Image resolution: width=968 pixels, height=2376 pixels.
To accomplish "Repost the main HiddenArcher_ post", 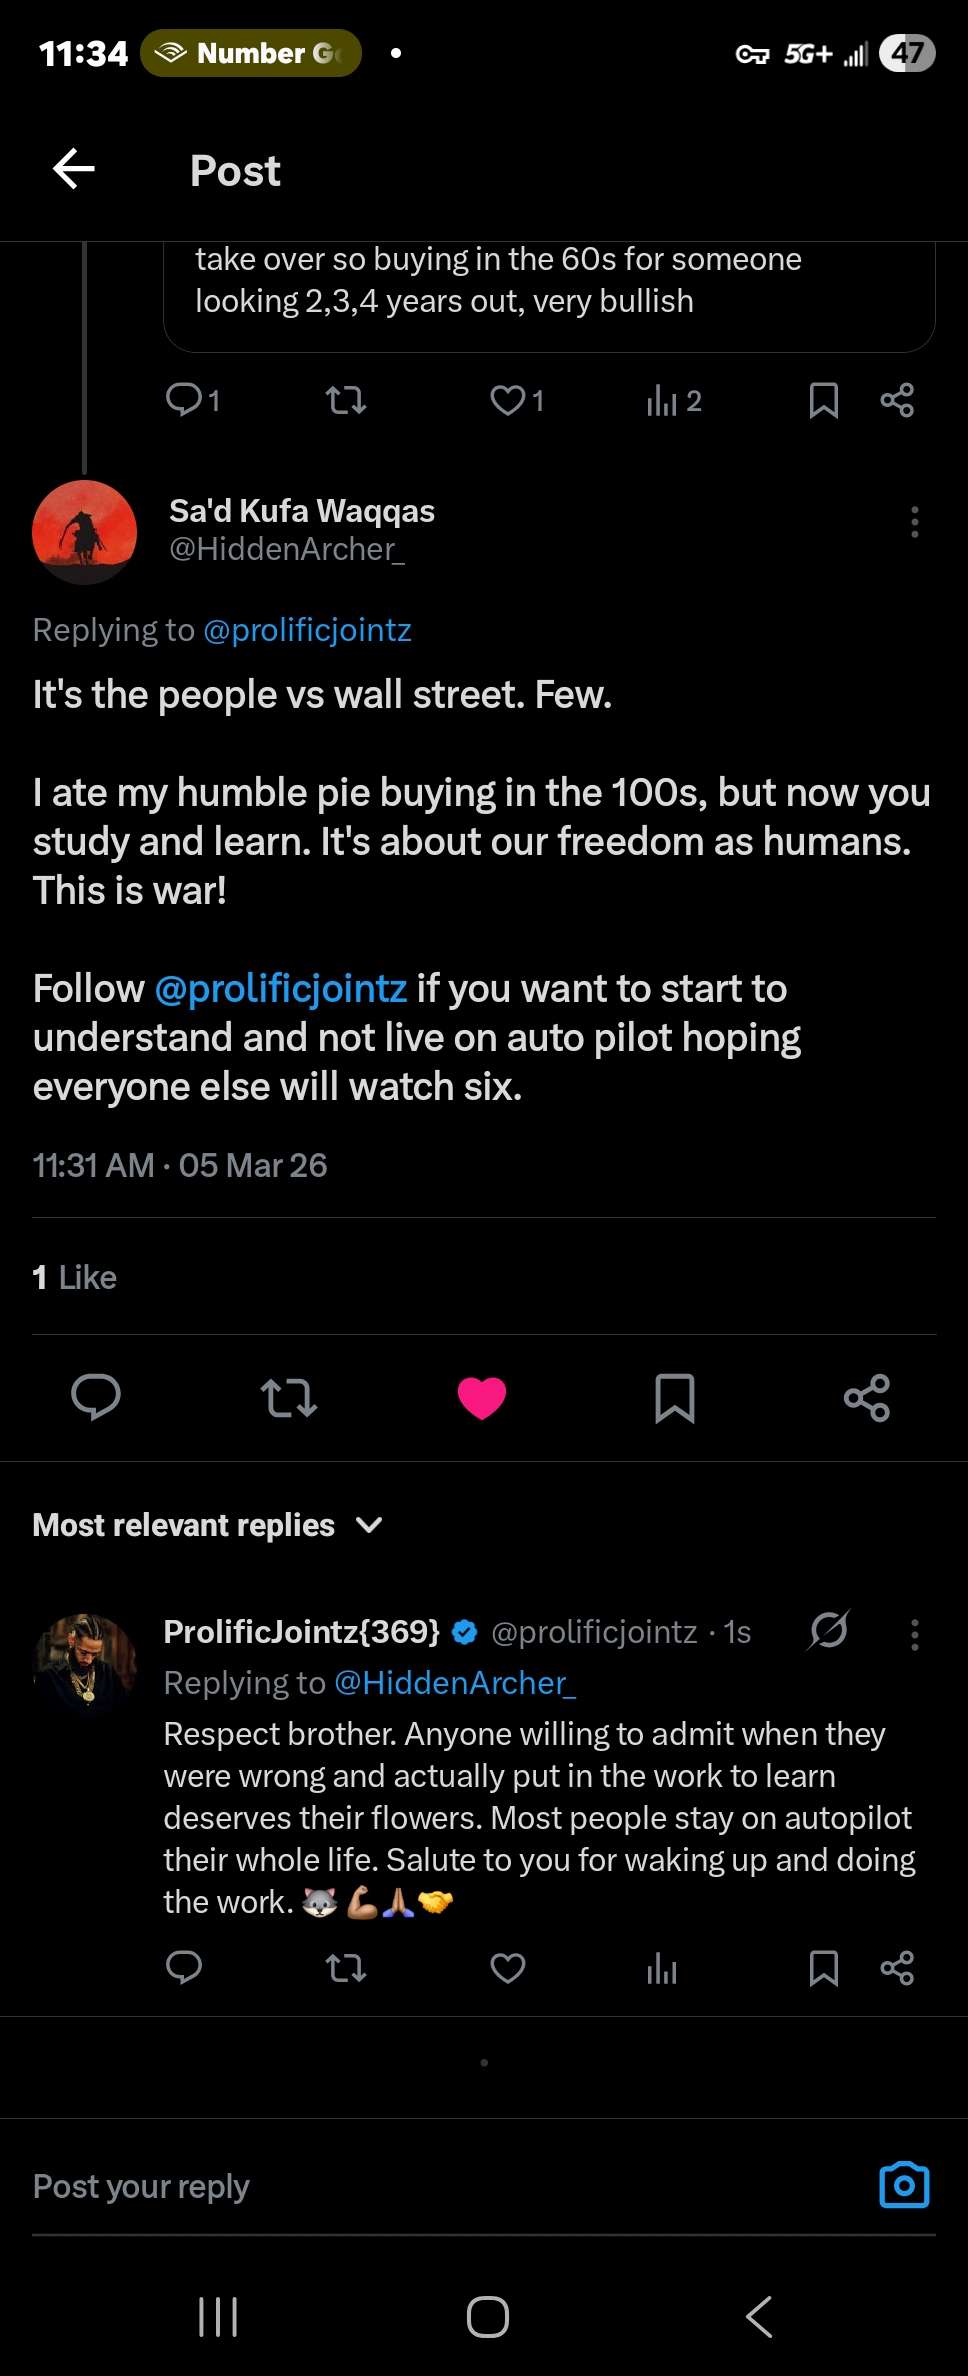I will coord(289,1397).
